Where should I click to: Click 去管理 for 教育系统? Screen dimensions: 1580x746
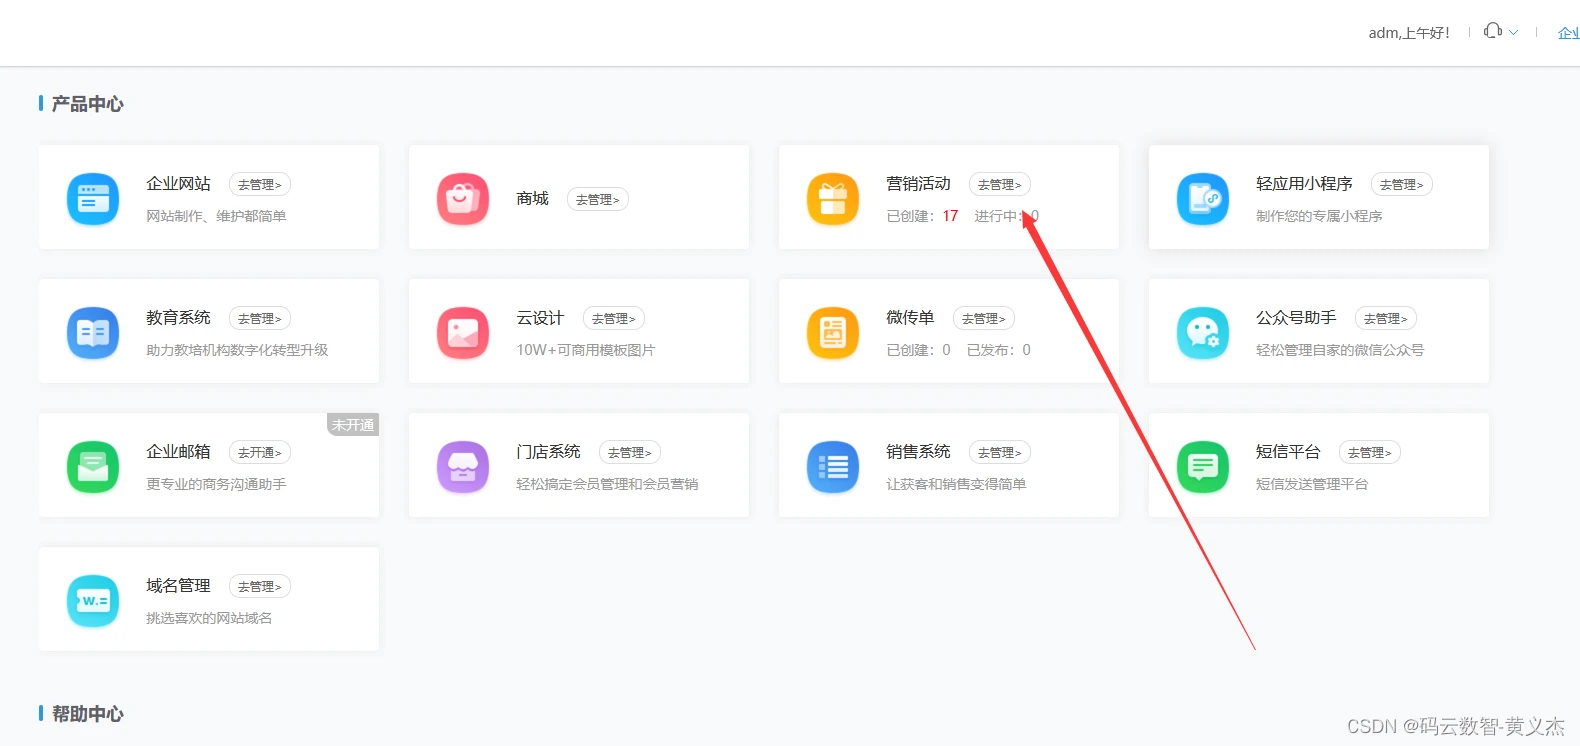260,319
